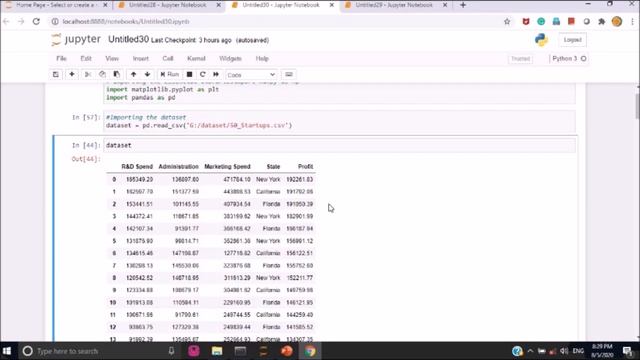Open the View menu
Screen dimensions: 640x360
pos(112,59)
